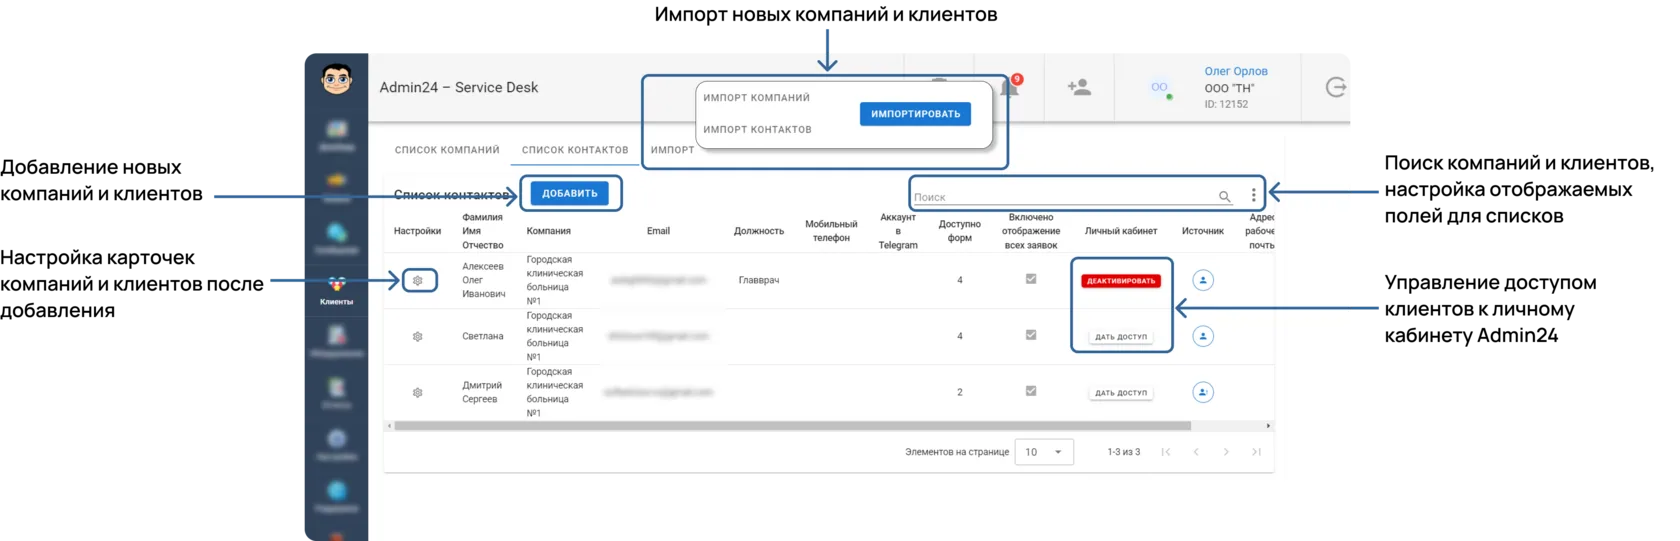Screen dimensions: 1680x541
Task: Click the magnifier icon in the search field
Action: click(x=1225, y=197)
